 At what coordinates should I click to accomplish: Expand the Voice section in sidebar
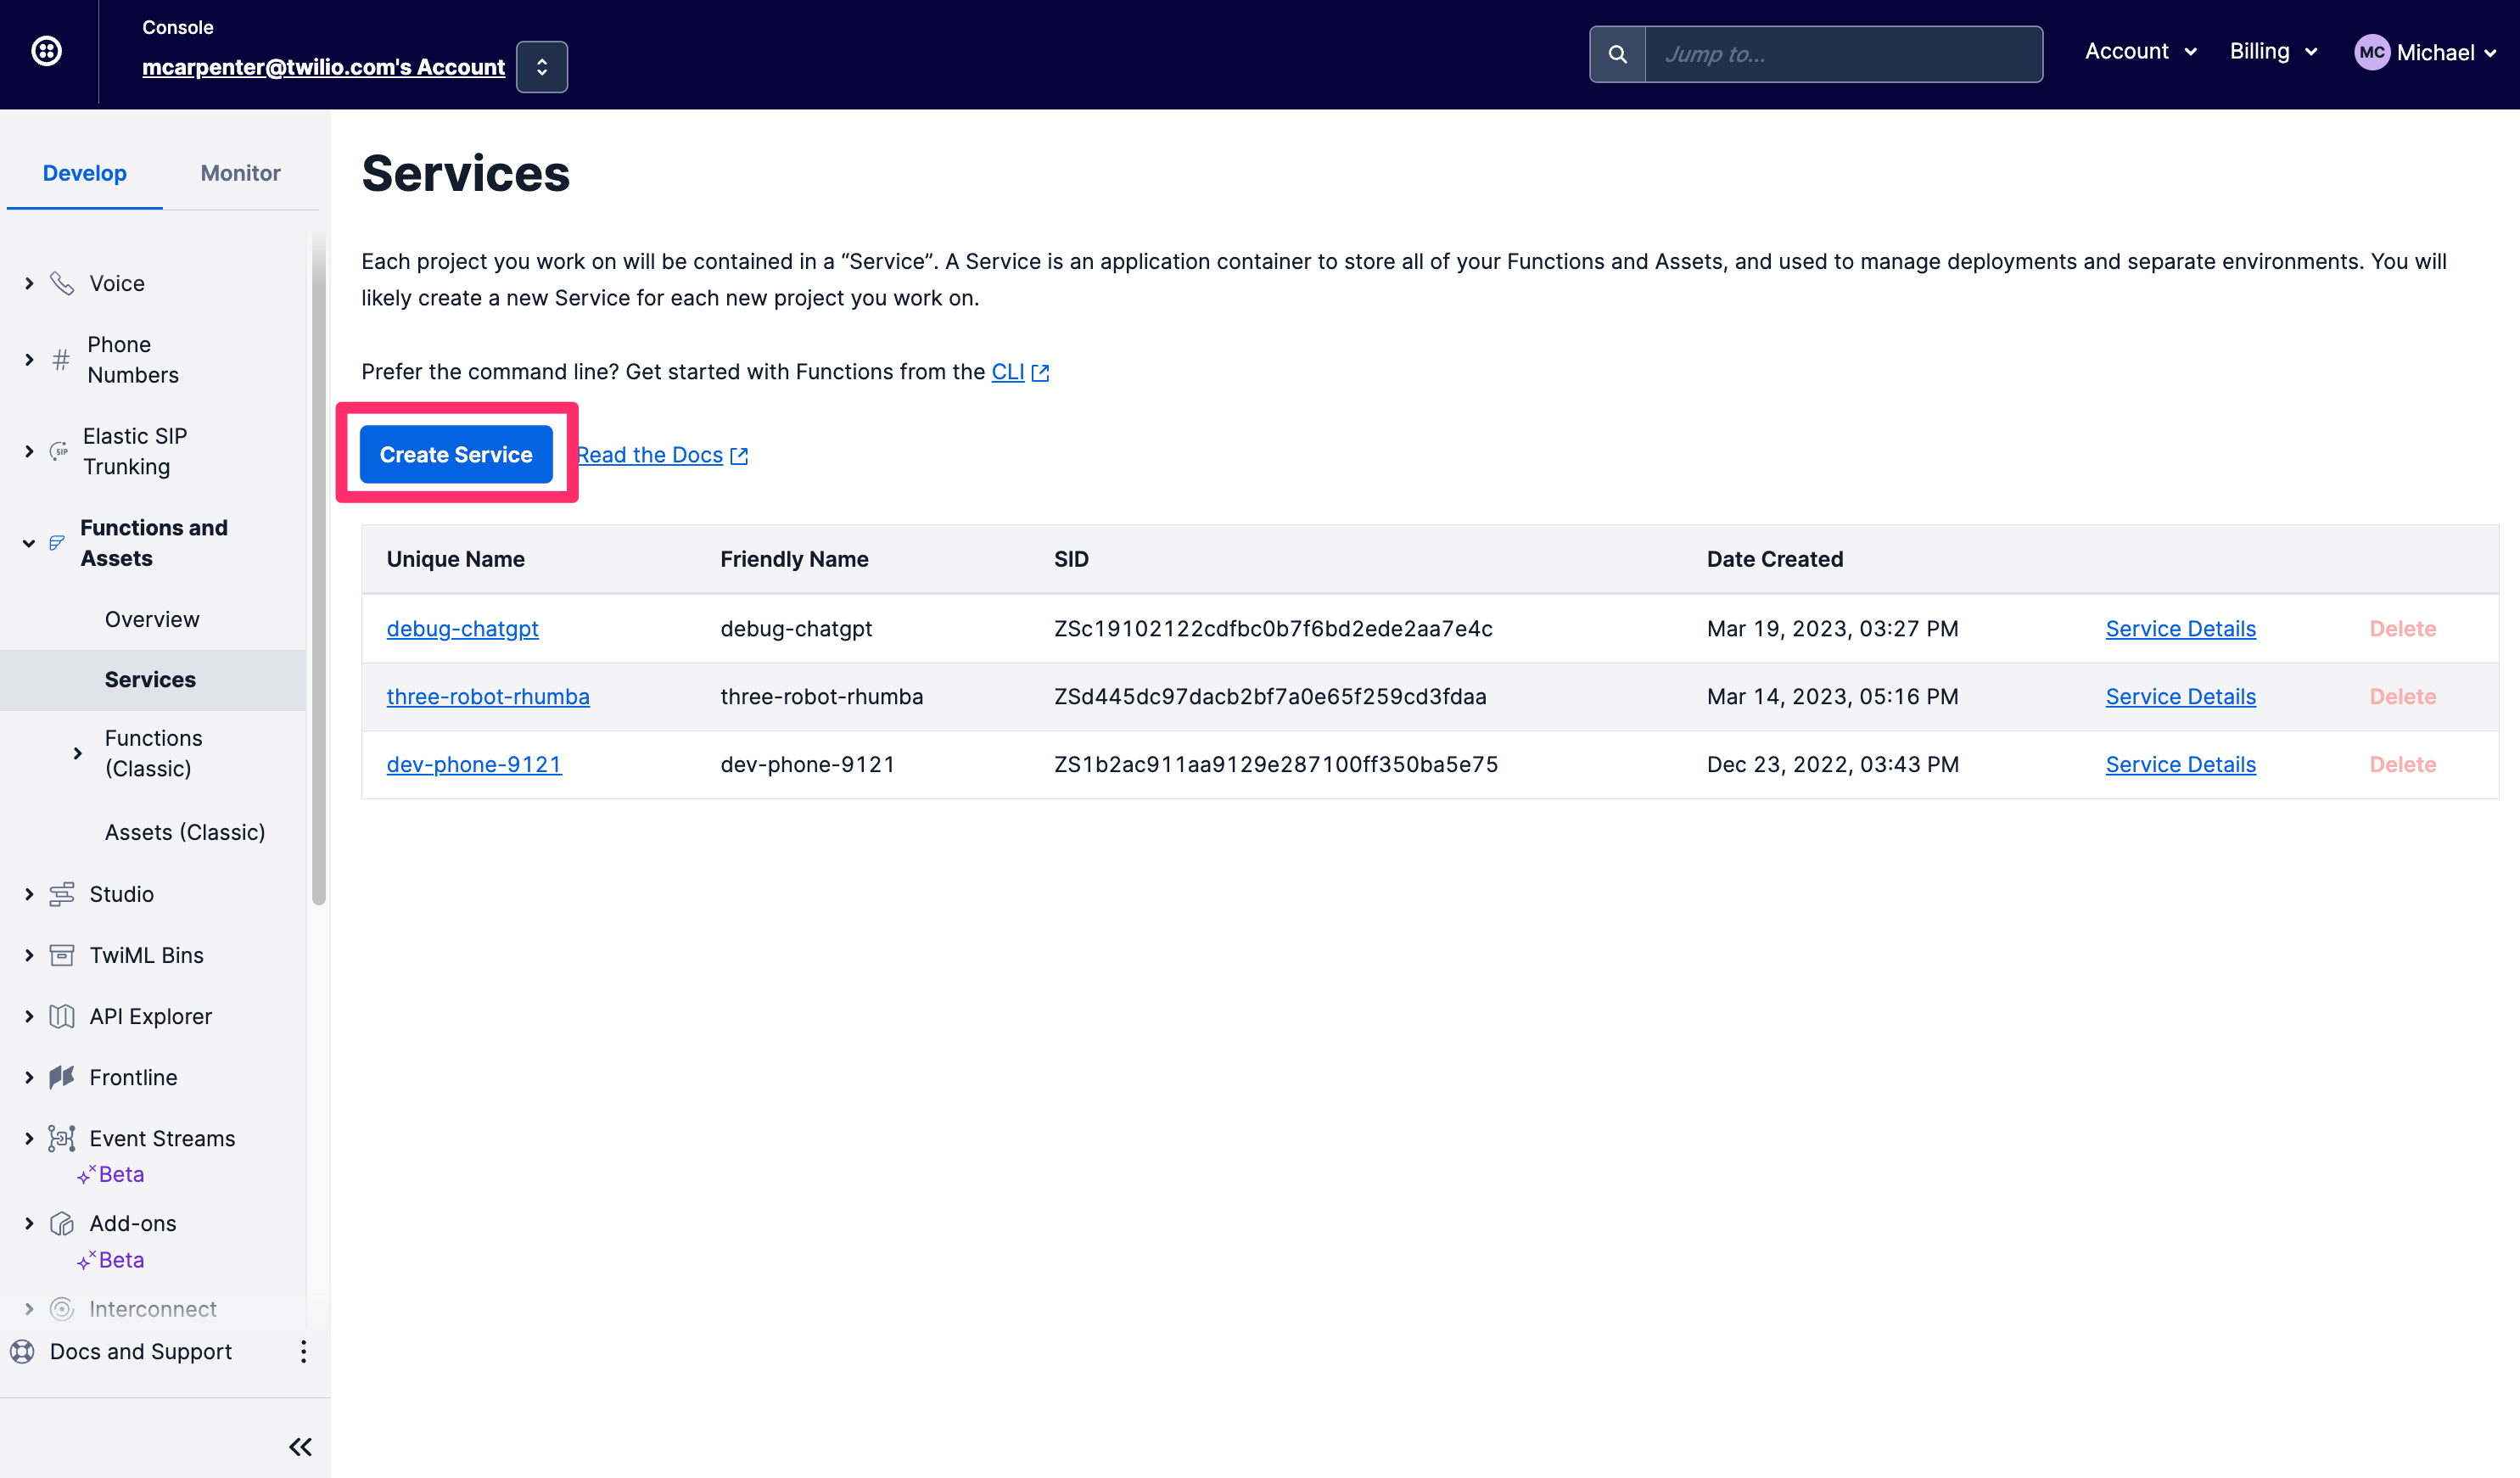[30, 282]
